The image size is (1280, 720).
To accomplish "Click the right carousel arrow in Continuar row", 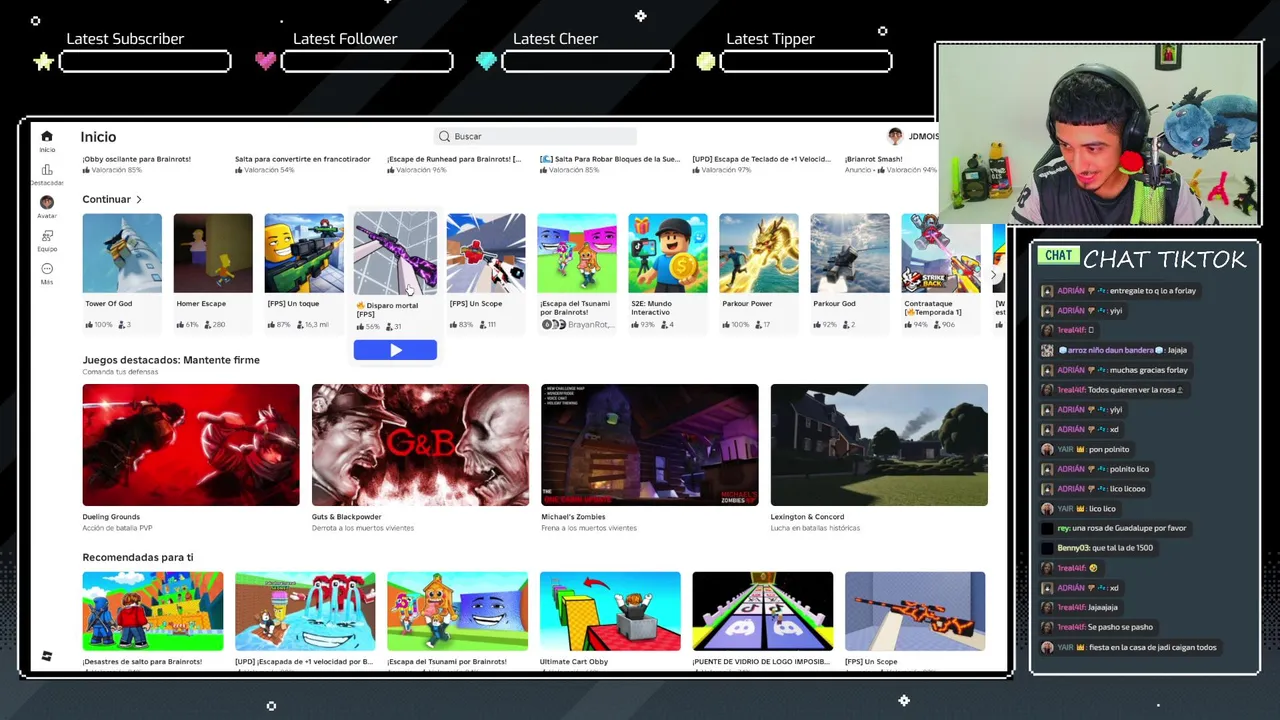I will pos(992,274).
